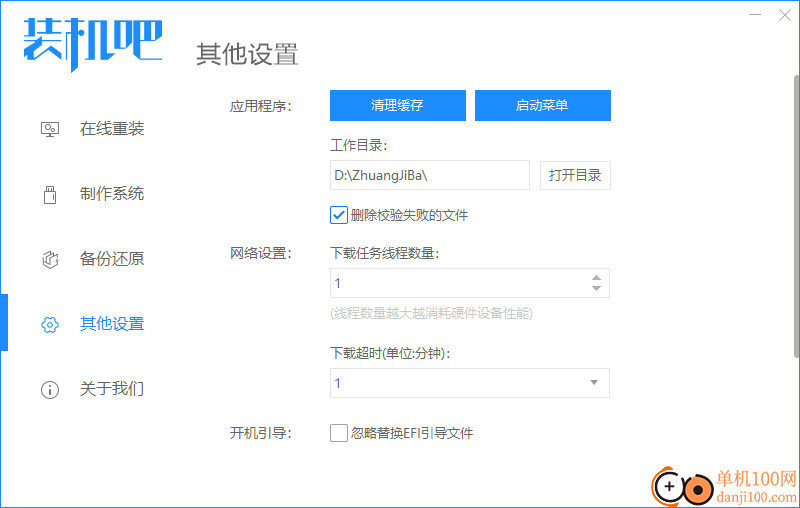The width and height of the screenshot is (800, 508).
Task: Click 打开目录 button
Action: 575,175
